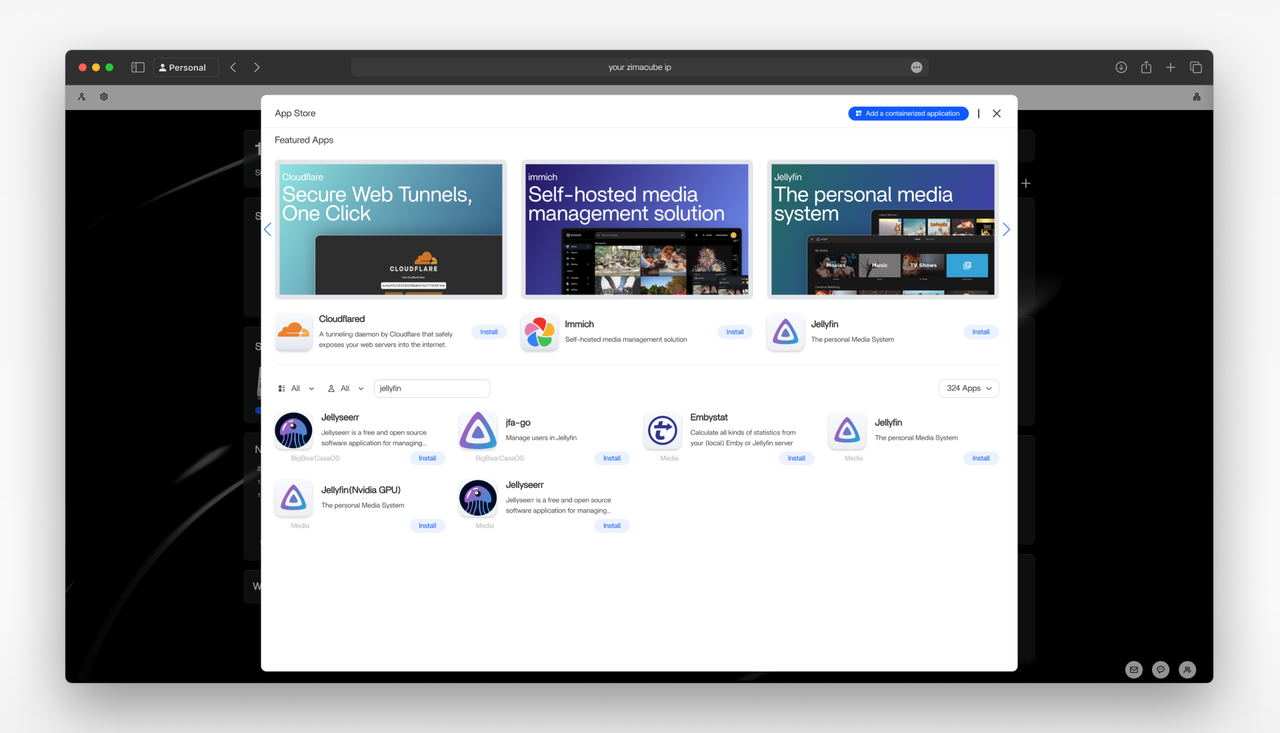Image resolution: width=1280 pixels, height=733 pixels.
Task: Install Jellyfin(Nvidia GPU)
Action: pos(427,525)
